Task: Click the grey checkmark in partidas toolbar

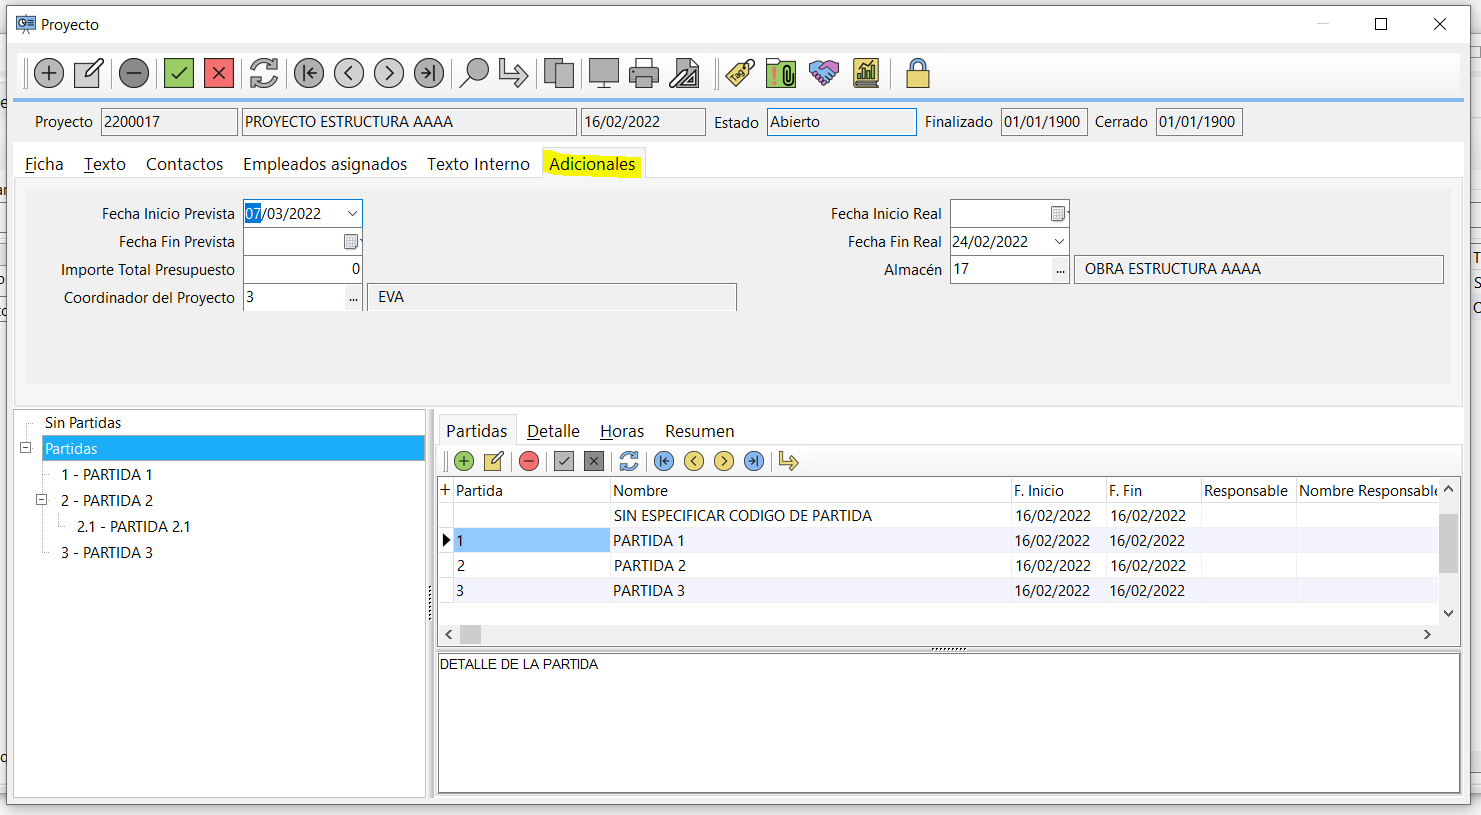Action: click(564, 461)
